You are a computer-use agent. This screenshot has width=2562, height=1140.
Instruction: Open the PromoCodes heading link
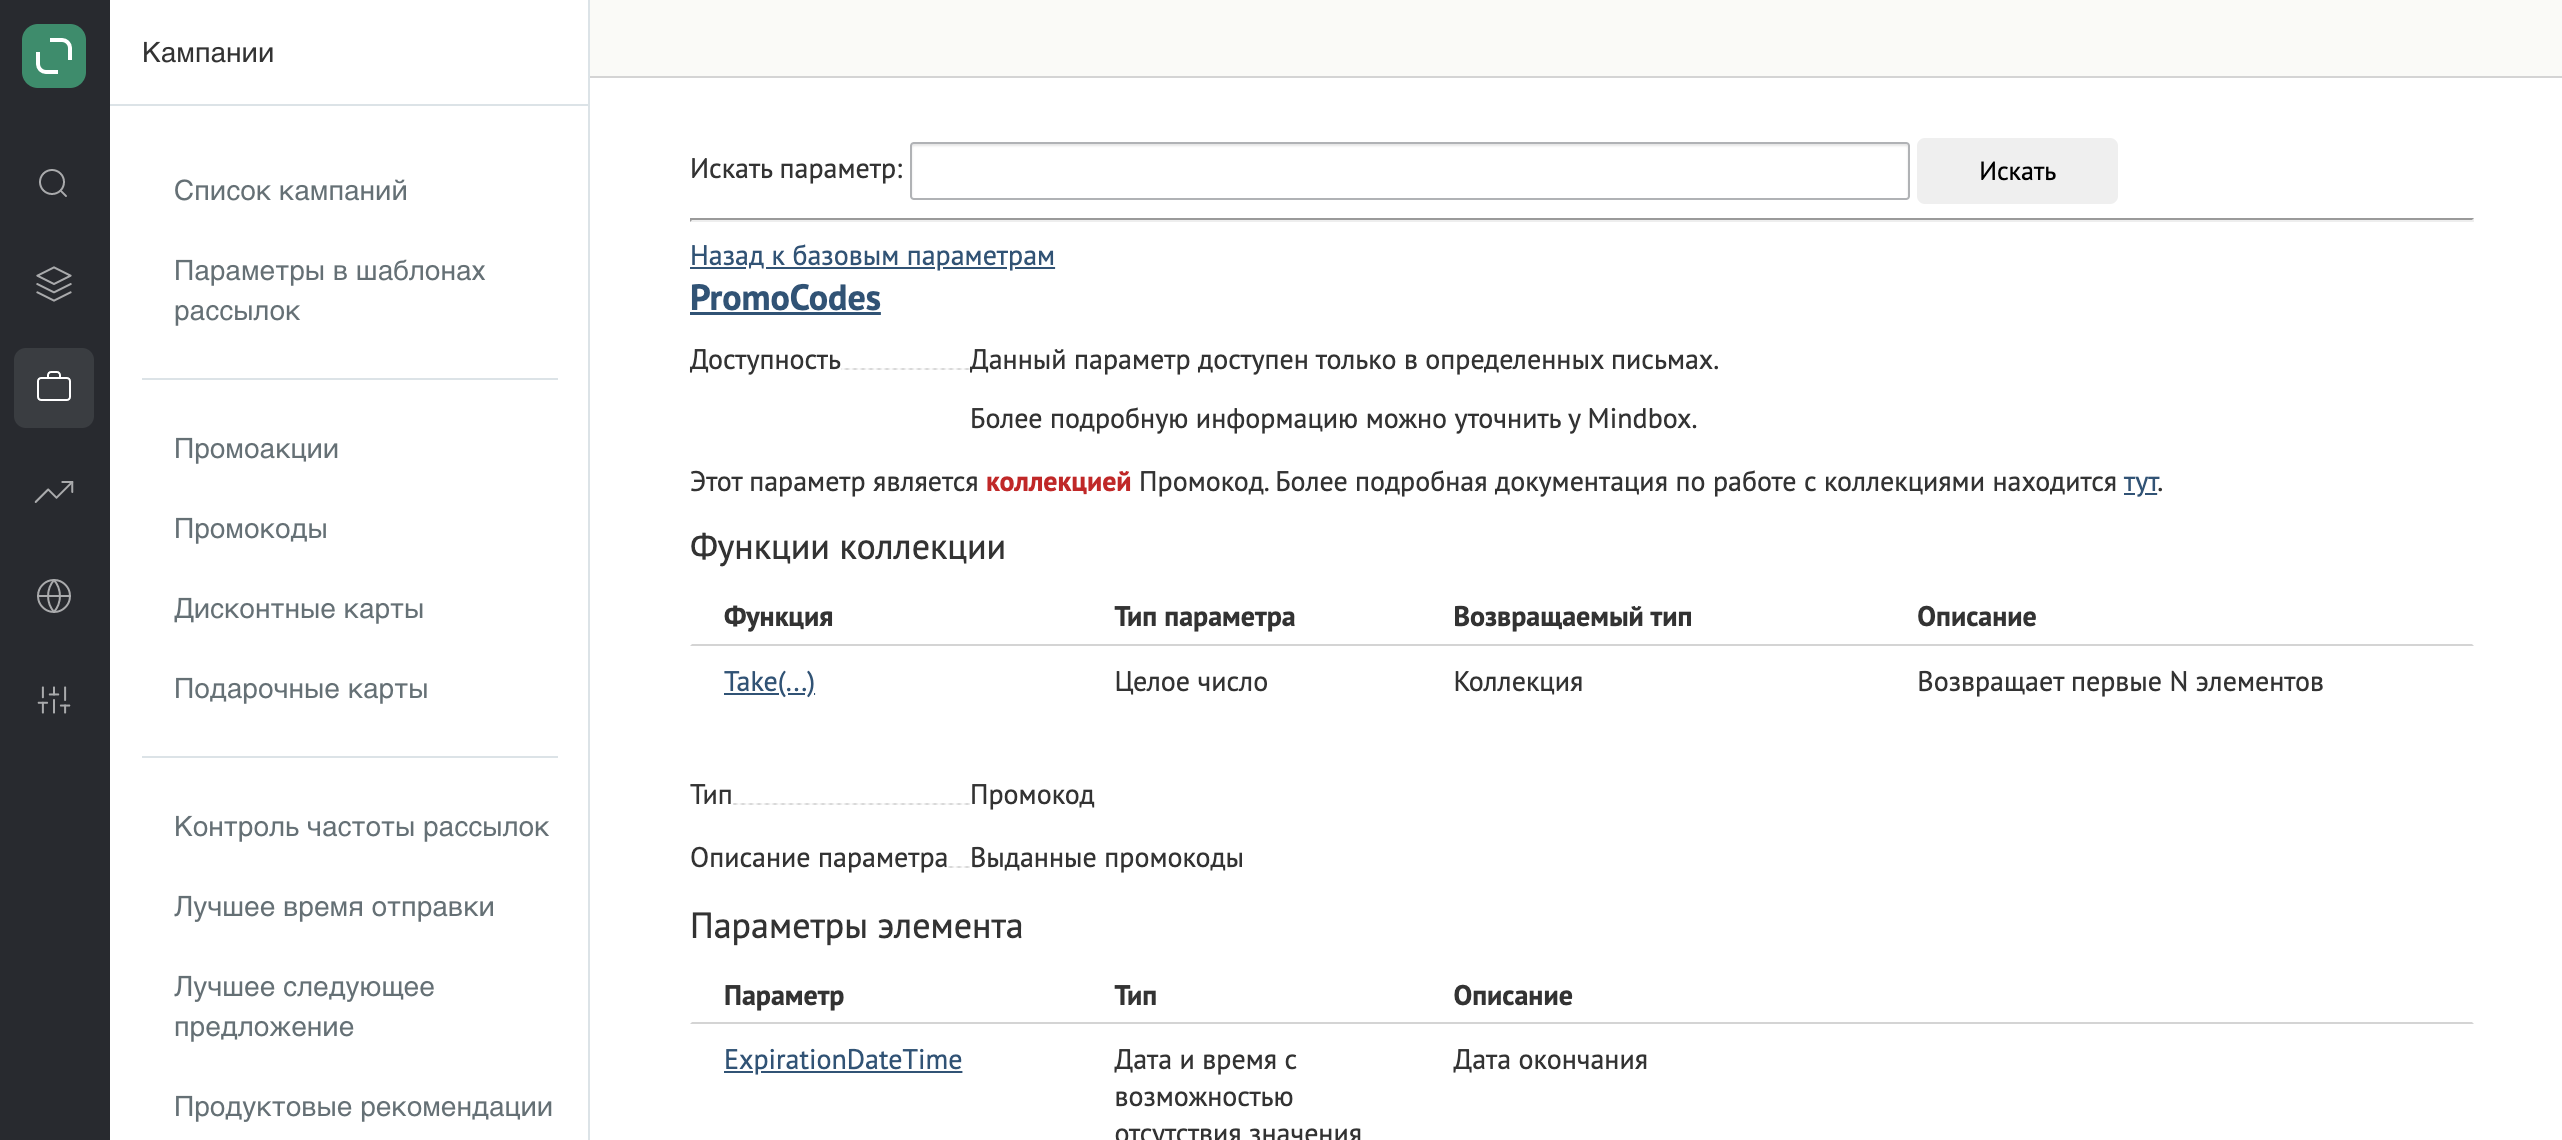785,298
